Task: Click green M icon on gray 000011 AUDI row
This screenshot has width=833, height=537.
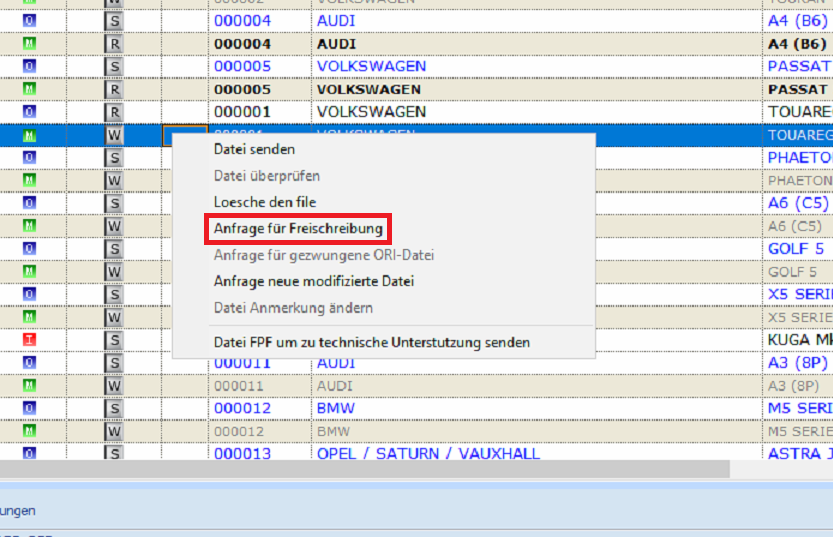Action: pos(29,385)
